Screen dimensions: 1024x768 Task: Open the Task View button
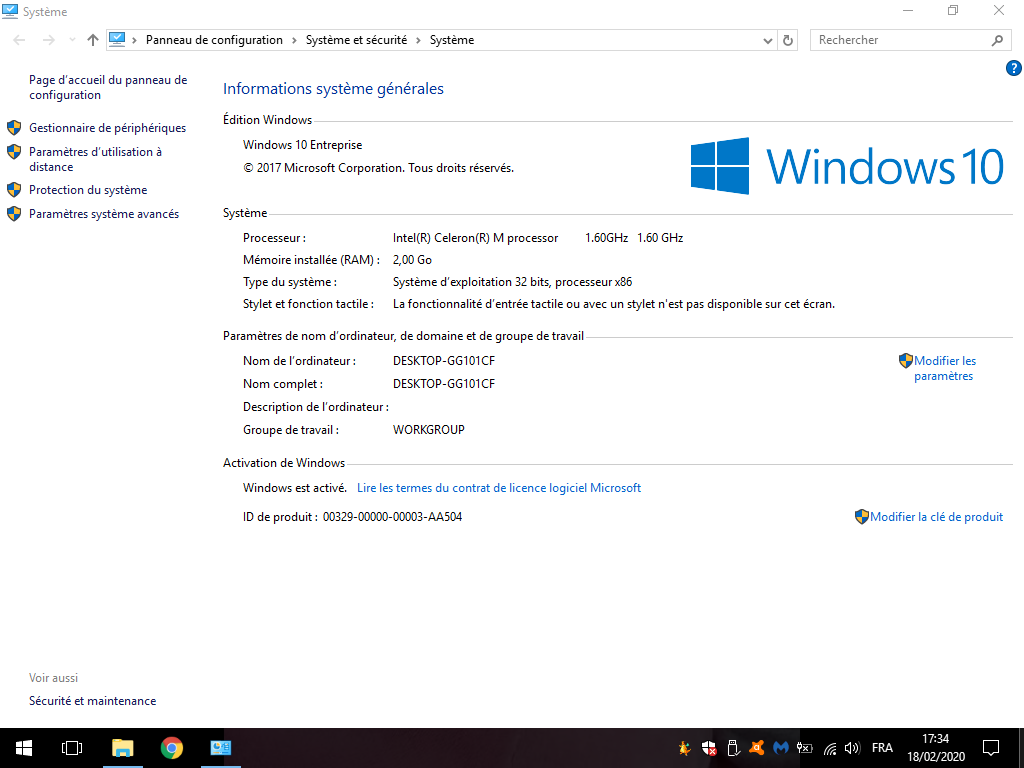(72, 748)
